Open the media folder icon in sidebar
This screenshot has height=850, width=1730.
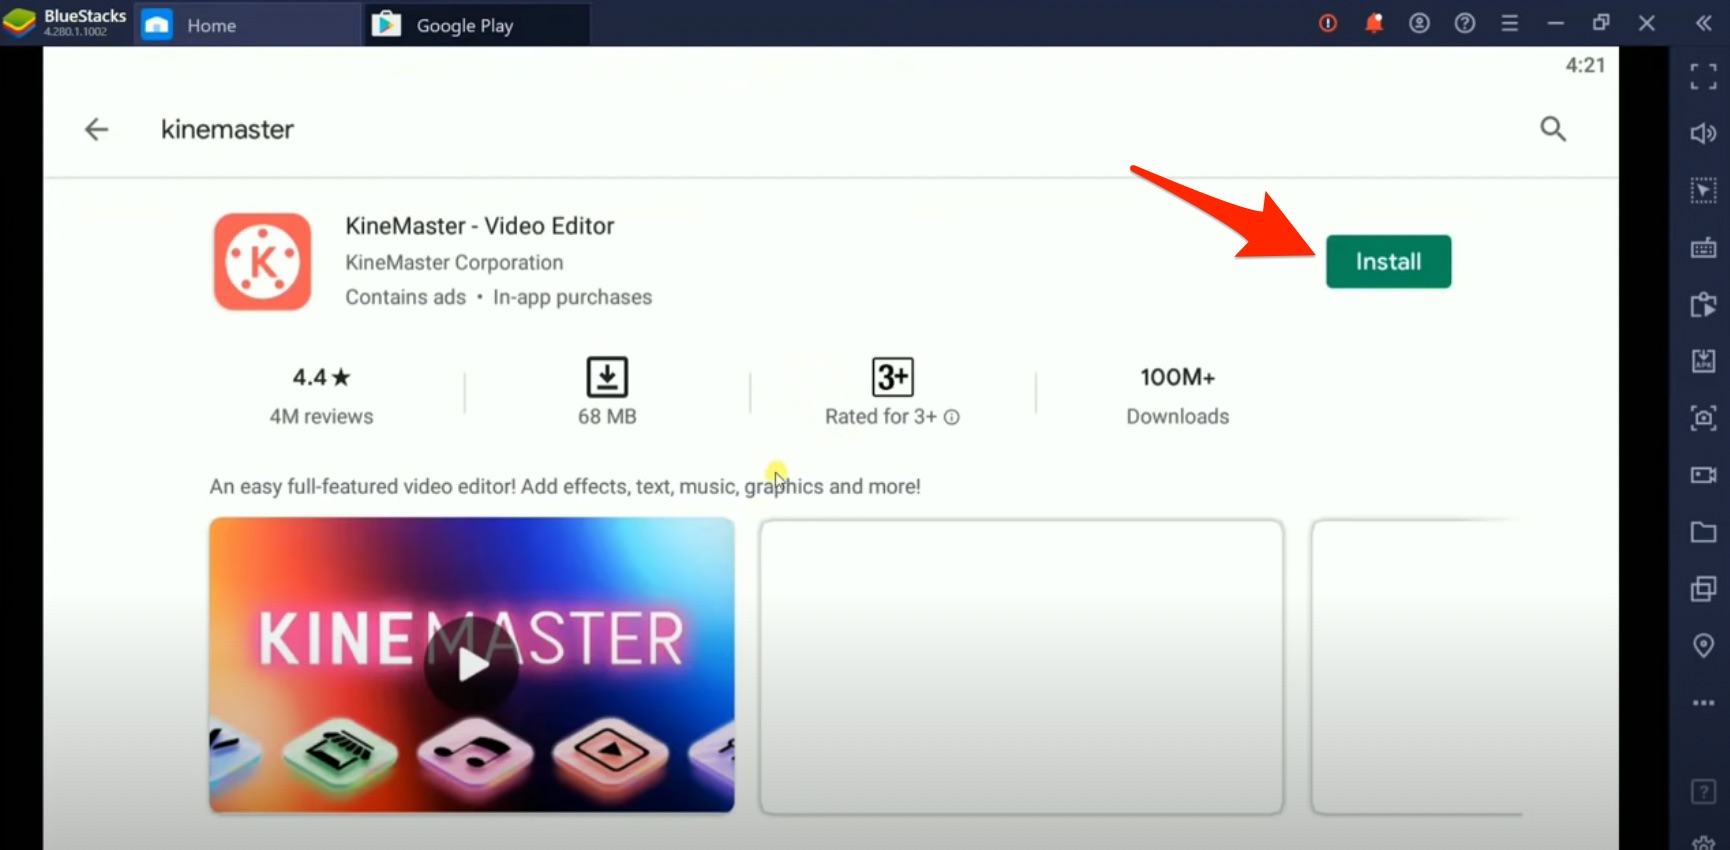(1703, 531)
